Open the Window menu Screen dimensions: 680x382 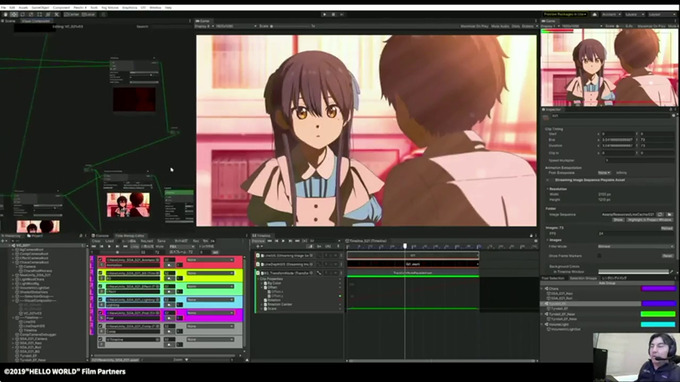(155, 7)
